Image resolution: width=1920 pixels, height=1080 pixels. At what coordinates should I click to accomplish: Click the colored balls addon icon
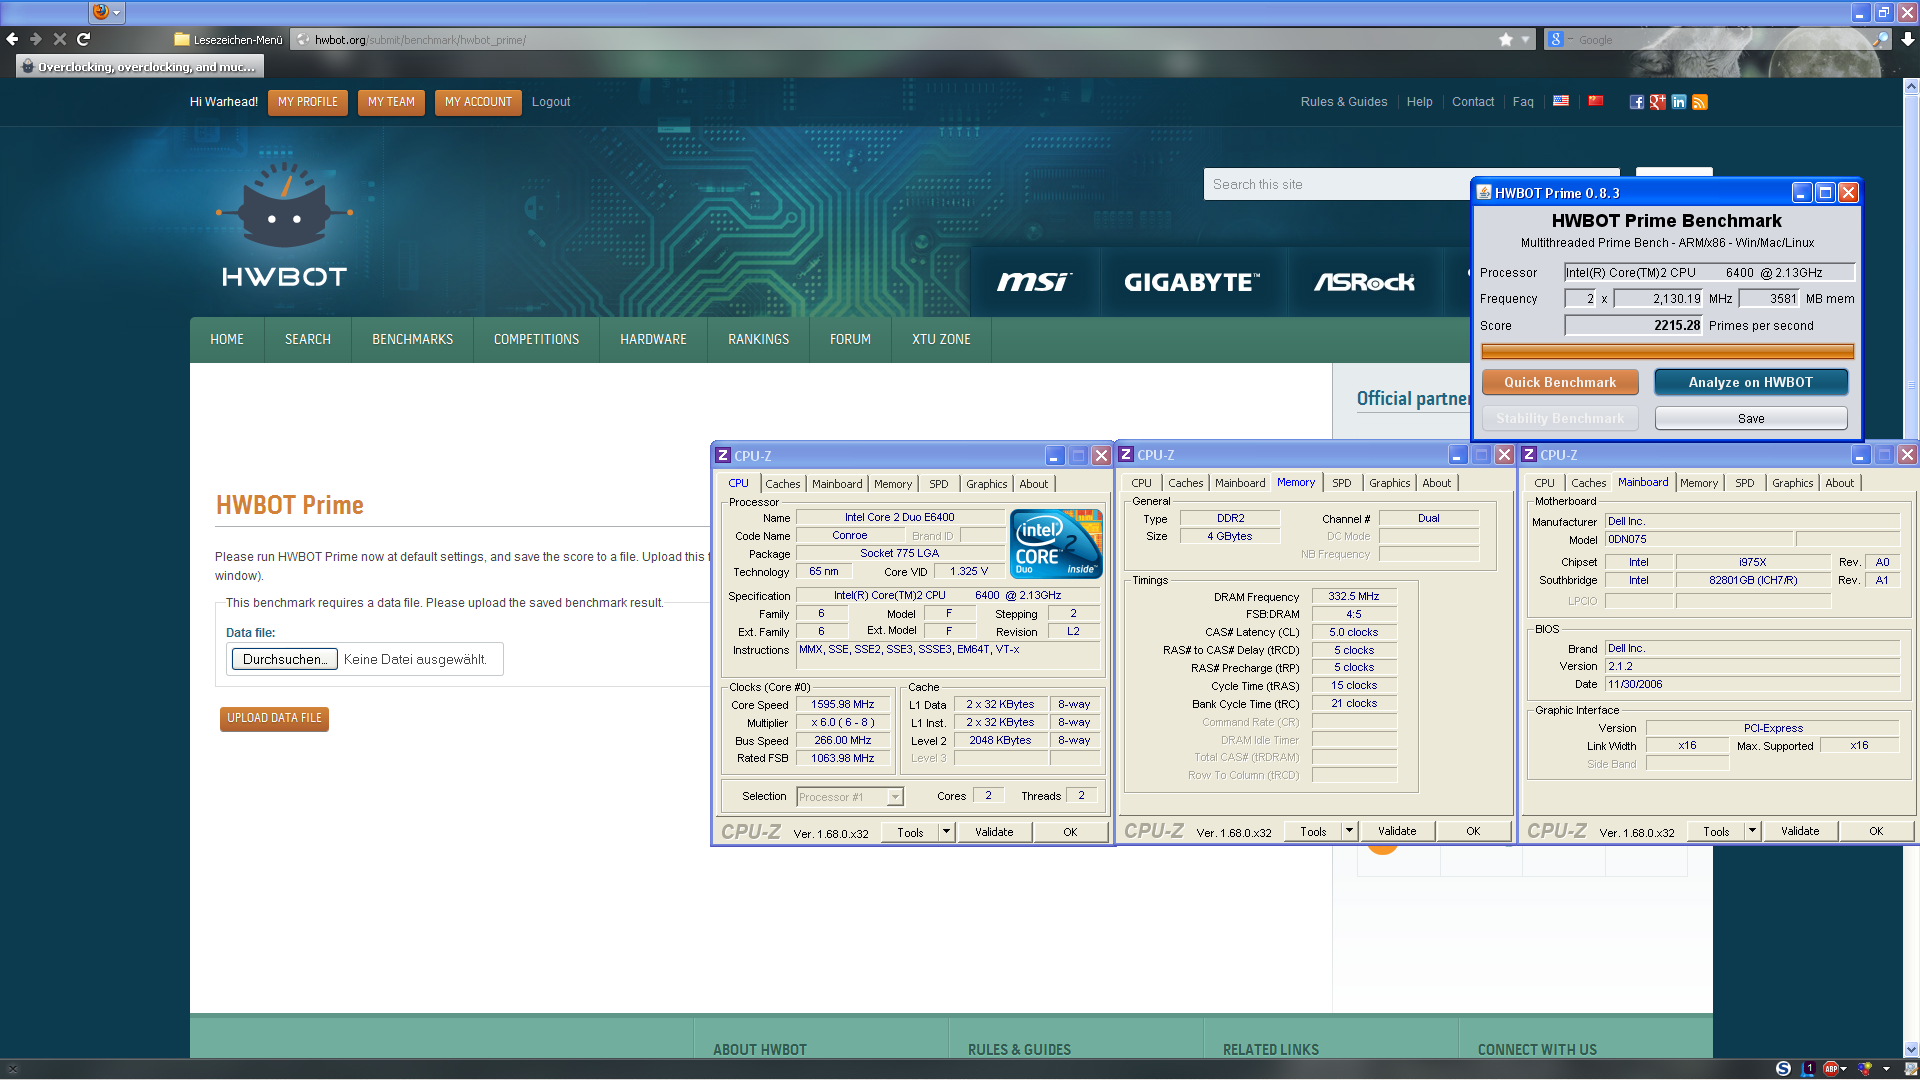(1865, 1069)
